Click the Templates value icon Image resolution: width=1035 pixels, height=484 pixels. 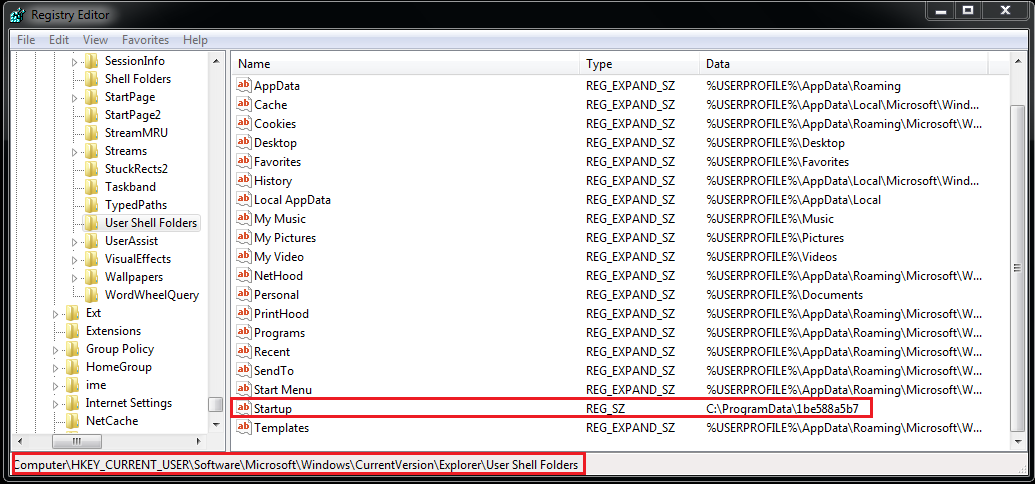point(243,428)
